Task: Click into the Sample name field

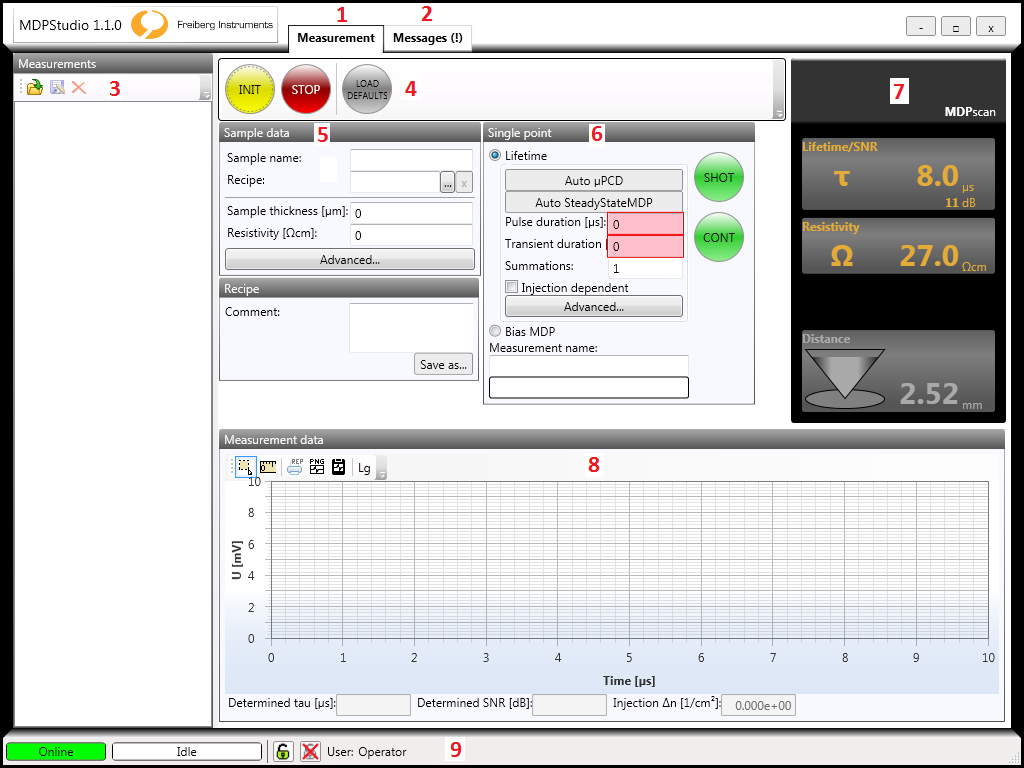Action: (411, 159)
